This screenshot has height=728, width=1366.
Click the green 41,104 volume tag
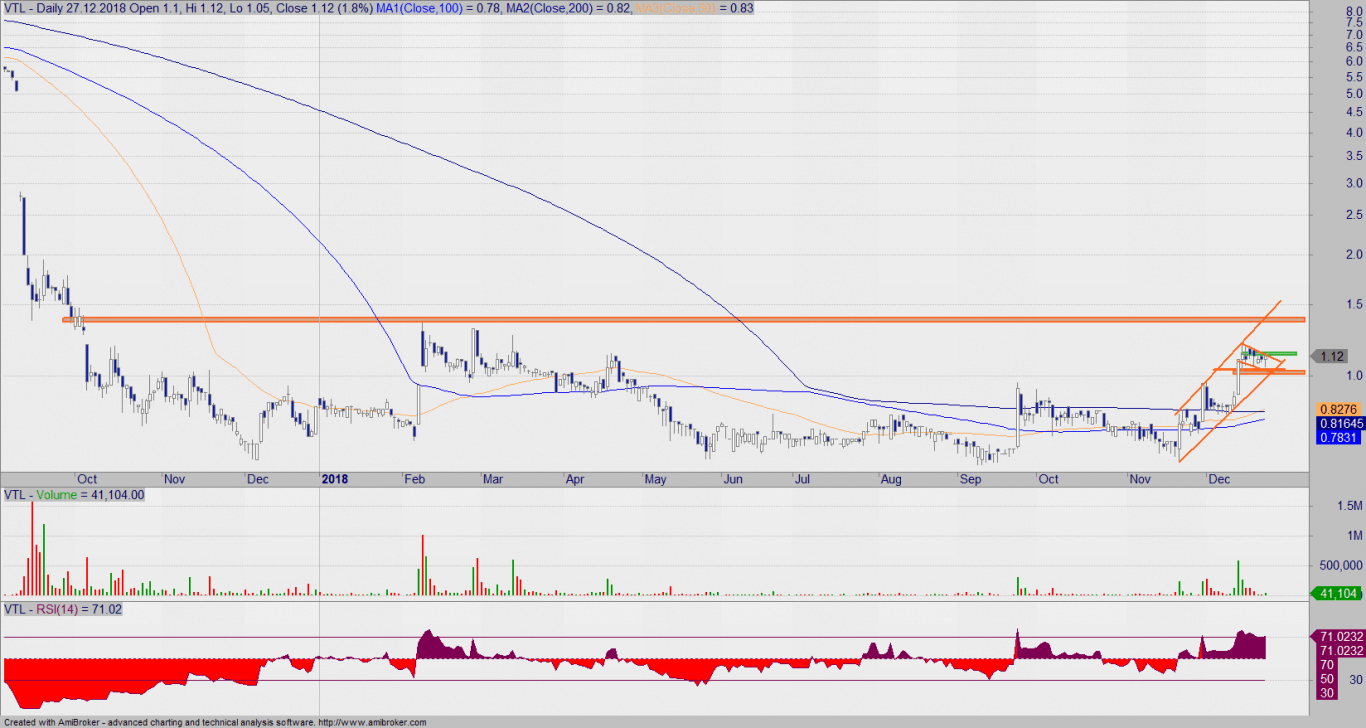click(x=1336, y=594)
